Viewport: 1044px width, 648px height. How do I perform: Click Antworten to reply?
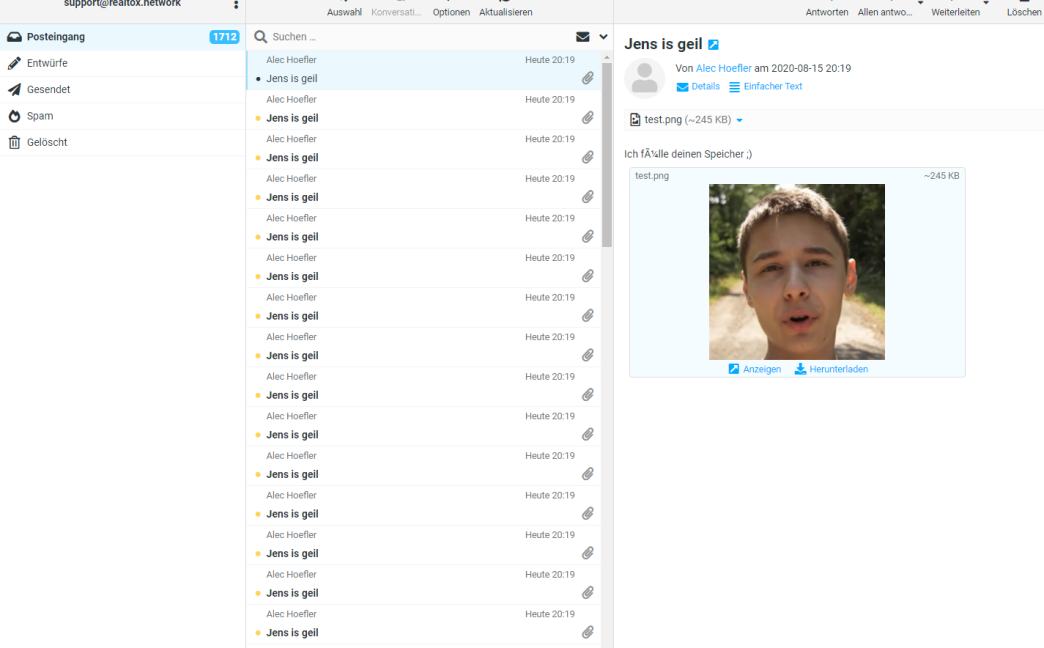click(826, 12)
